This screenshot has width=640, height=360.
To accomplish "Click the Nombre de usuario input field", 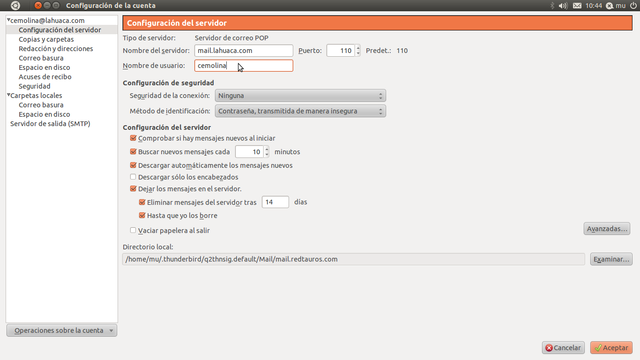I will [244, 66].
